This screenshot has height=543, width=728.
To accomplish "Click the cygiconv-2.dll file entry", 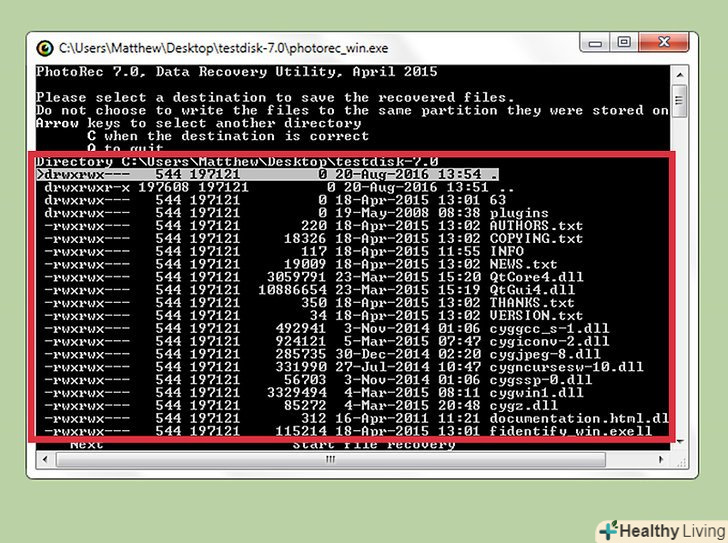I will pyautogui.click(x=327, y=342).
